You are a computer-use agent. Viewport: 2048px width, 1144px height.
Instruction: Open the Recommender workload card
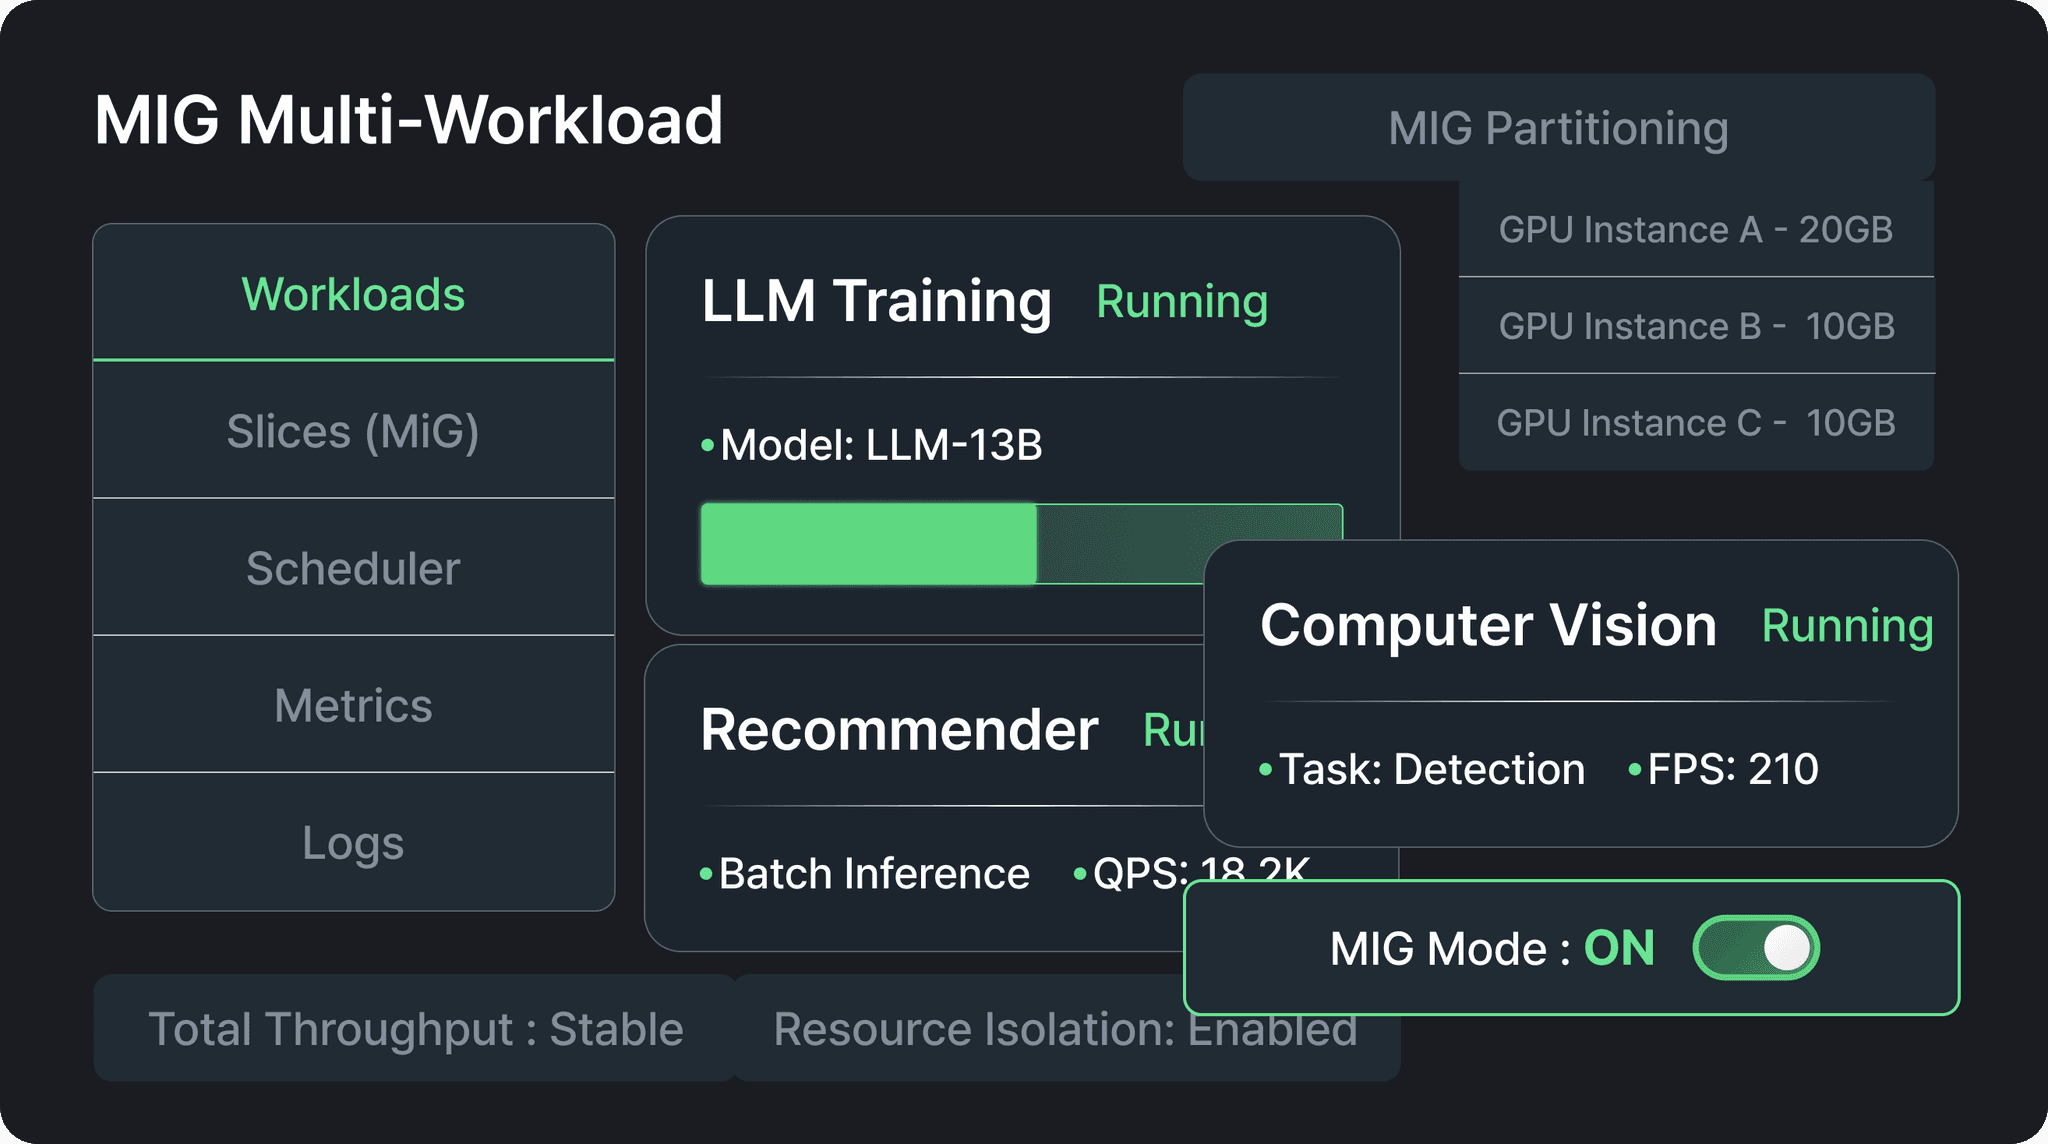coord(898,730)
